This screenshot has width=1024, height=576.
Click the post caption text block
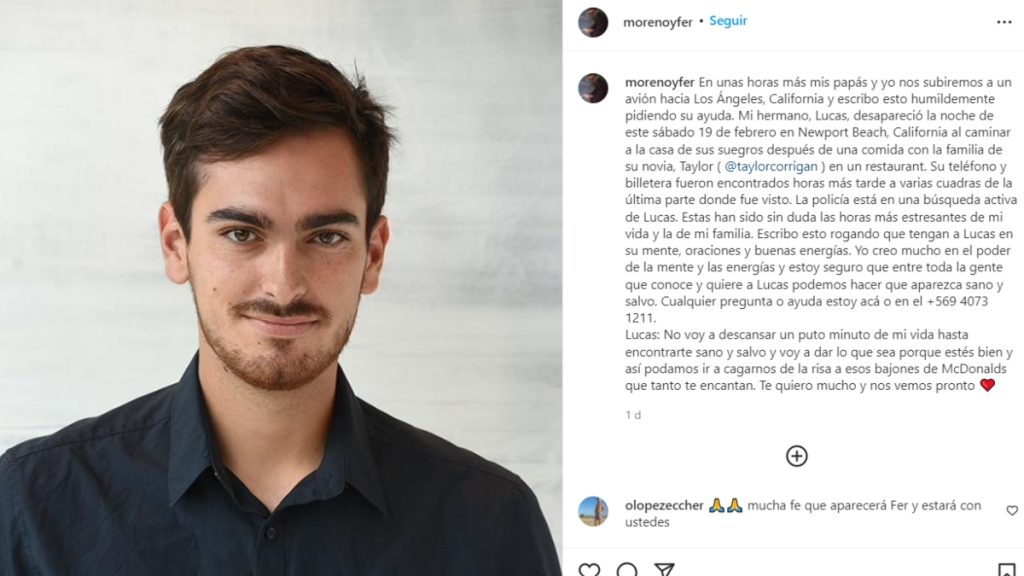click(x=820, y=234)
